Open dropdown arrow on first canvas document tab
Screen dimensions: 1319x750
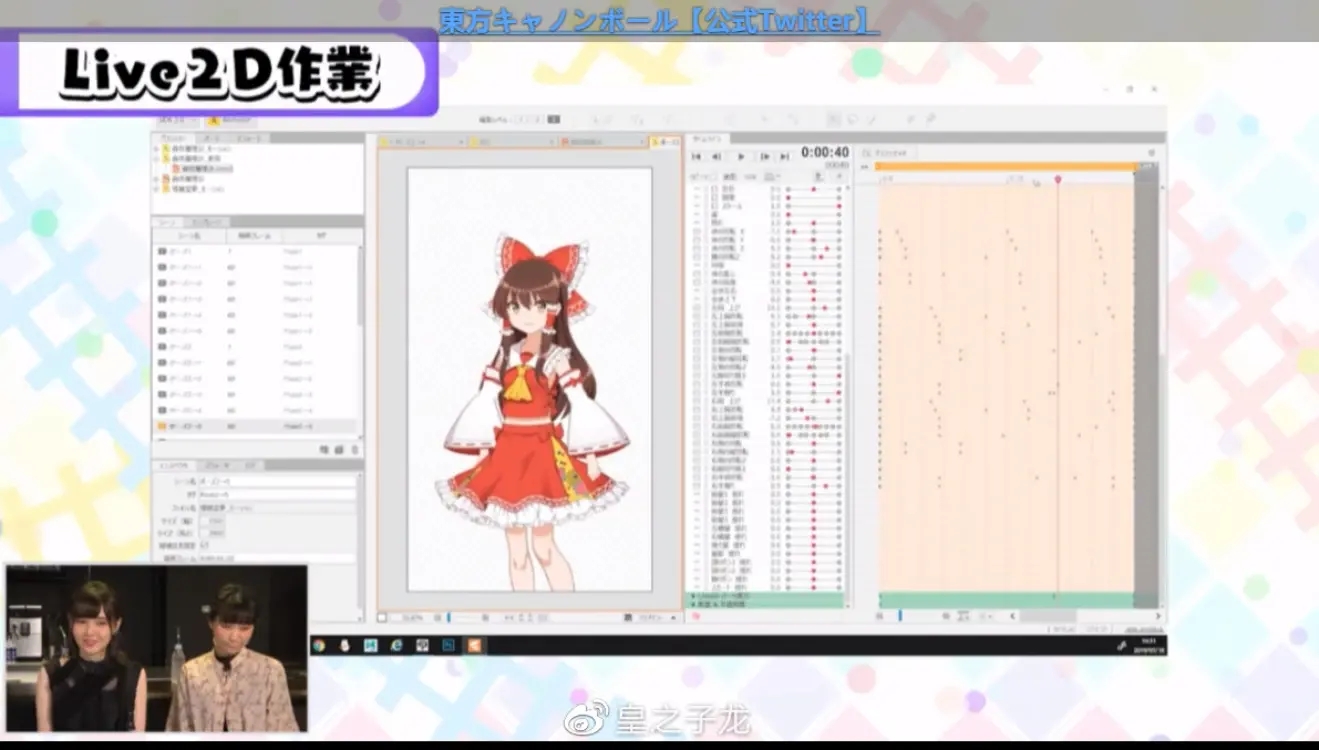click(x=463, y=143)
